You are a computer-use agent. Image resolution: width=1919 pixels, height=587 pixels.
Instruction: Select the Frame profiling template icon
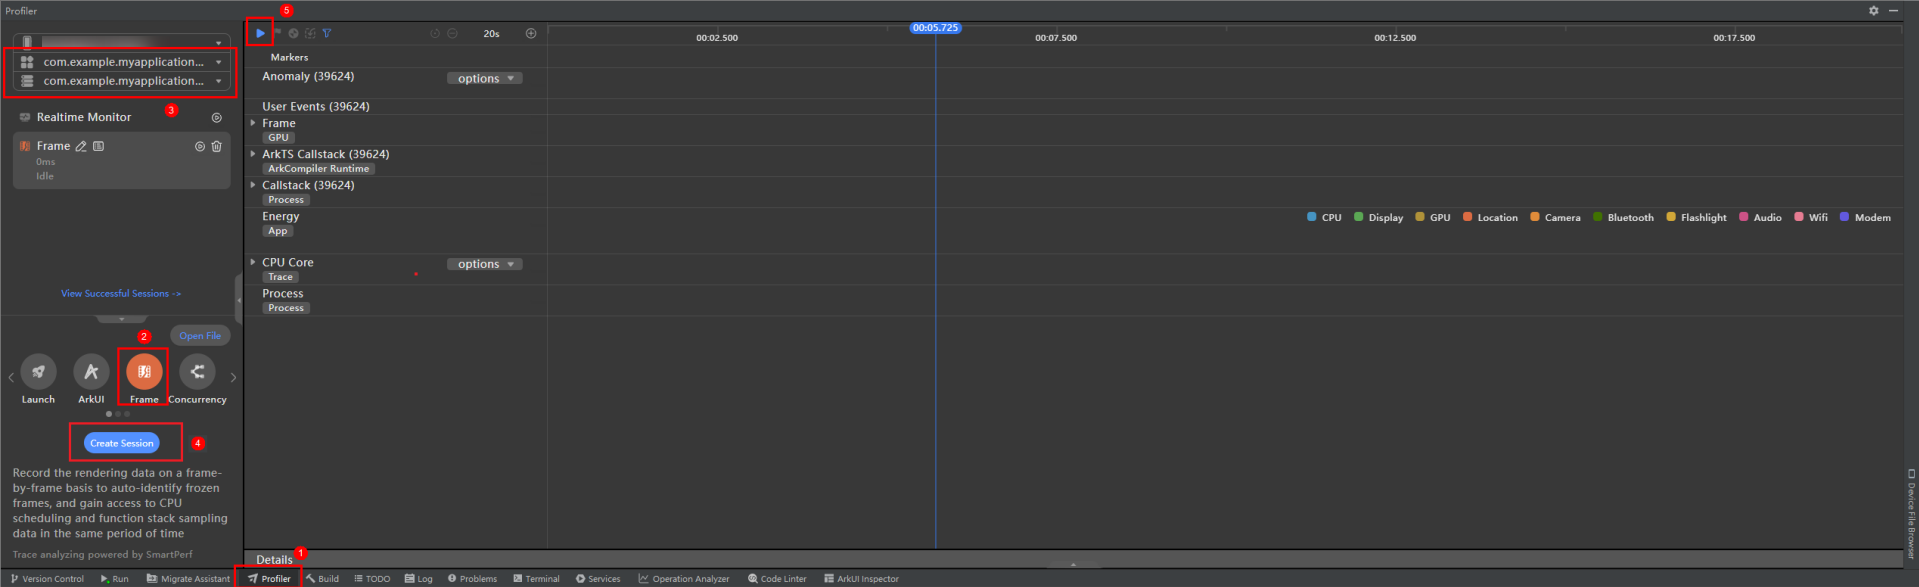click(x=144, y=372)
